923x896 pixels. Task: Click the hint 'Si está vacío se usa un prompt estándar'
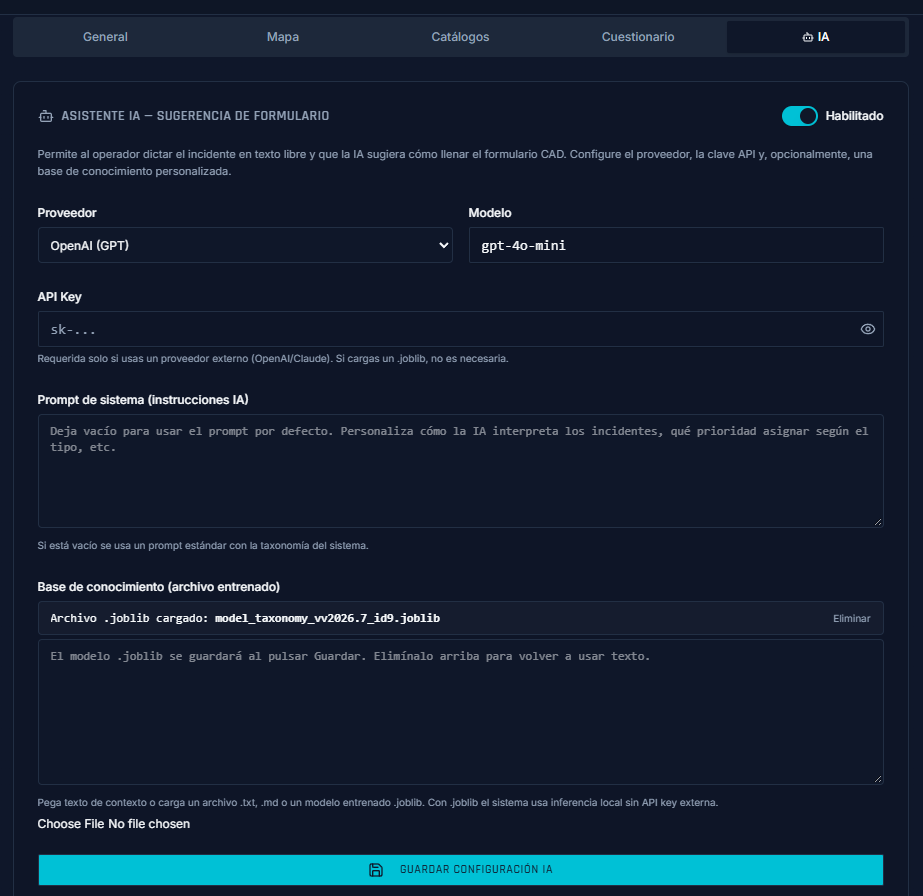pyautogui.click(x=203, y=546)
